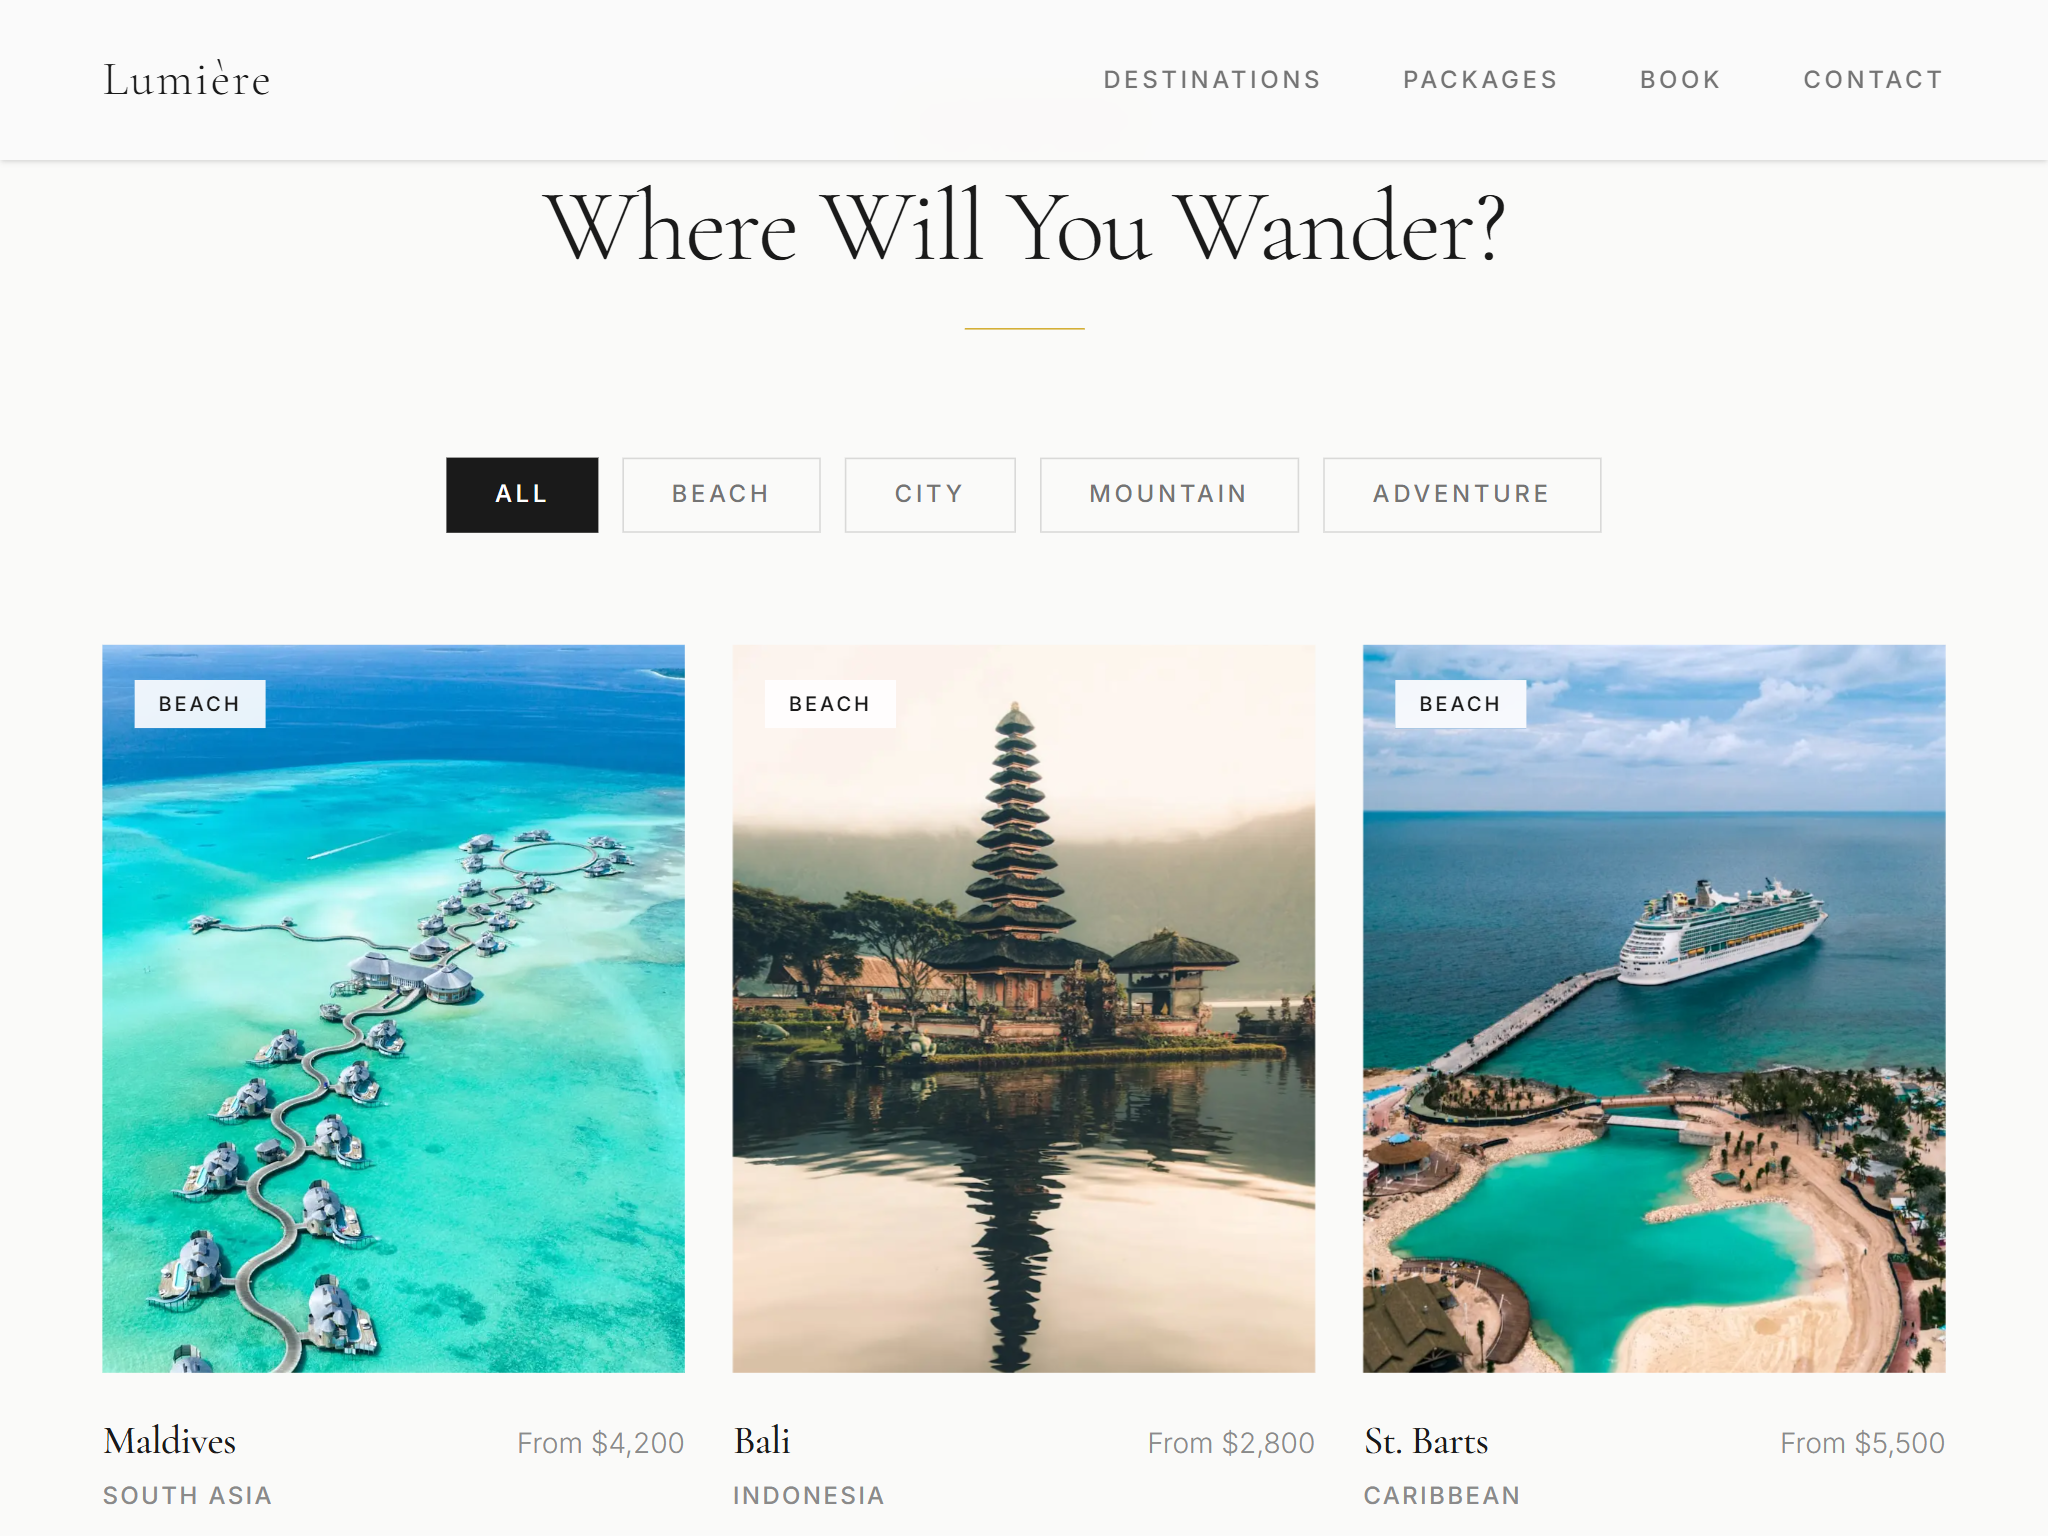The height and width of the screenshot is (1536, 2048).
Task: Click the From $2,800 Bali price
Action: (1231, 1443)
